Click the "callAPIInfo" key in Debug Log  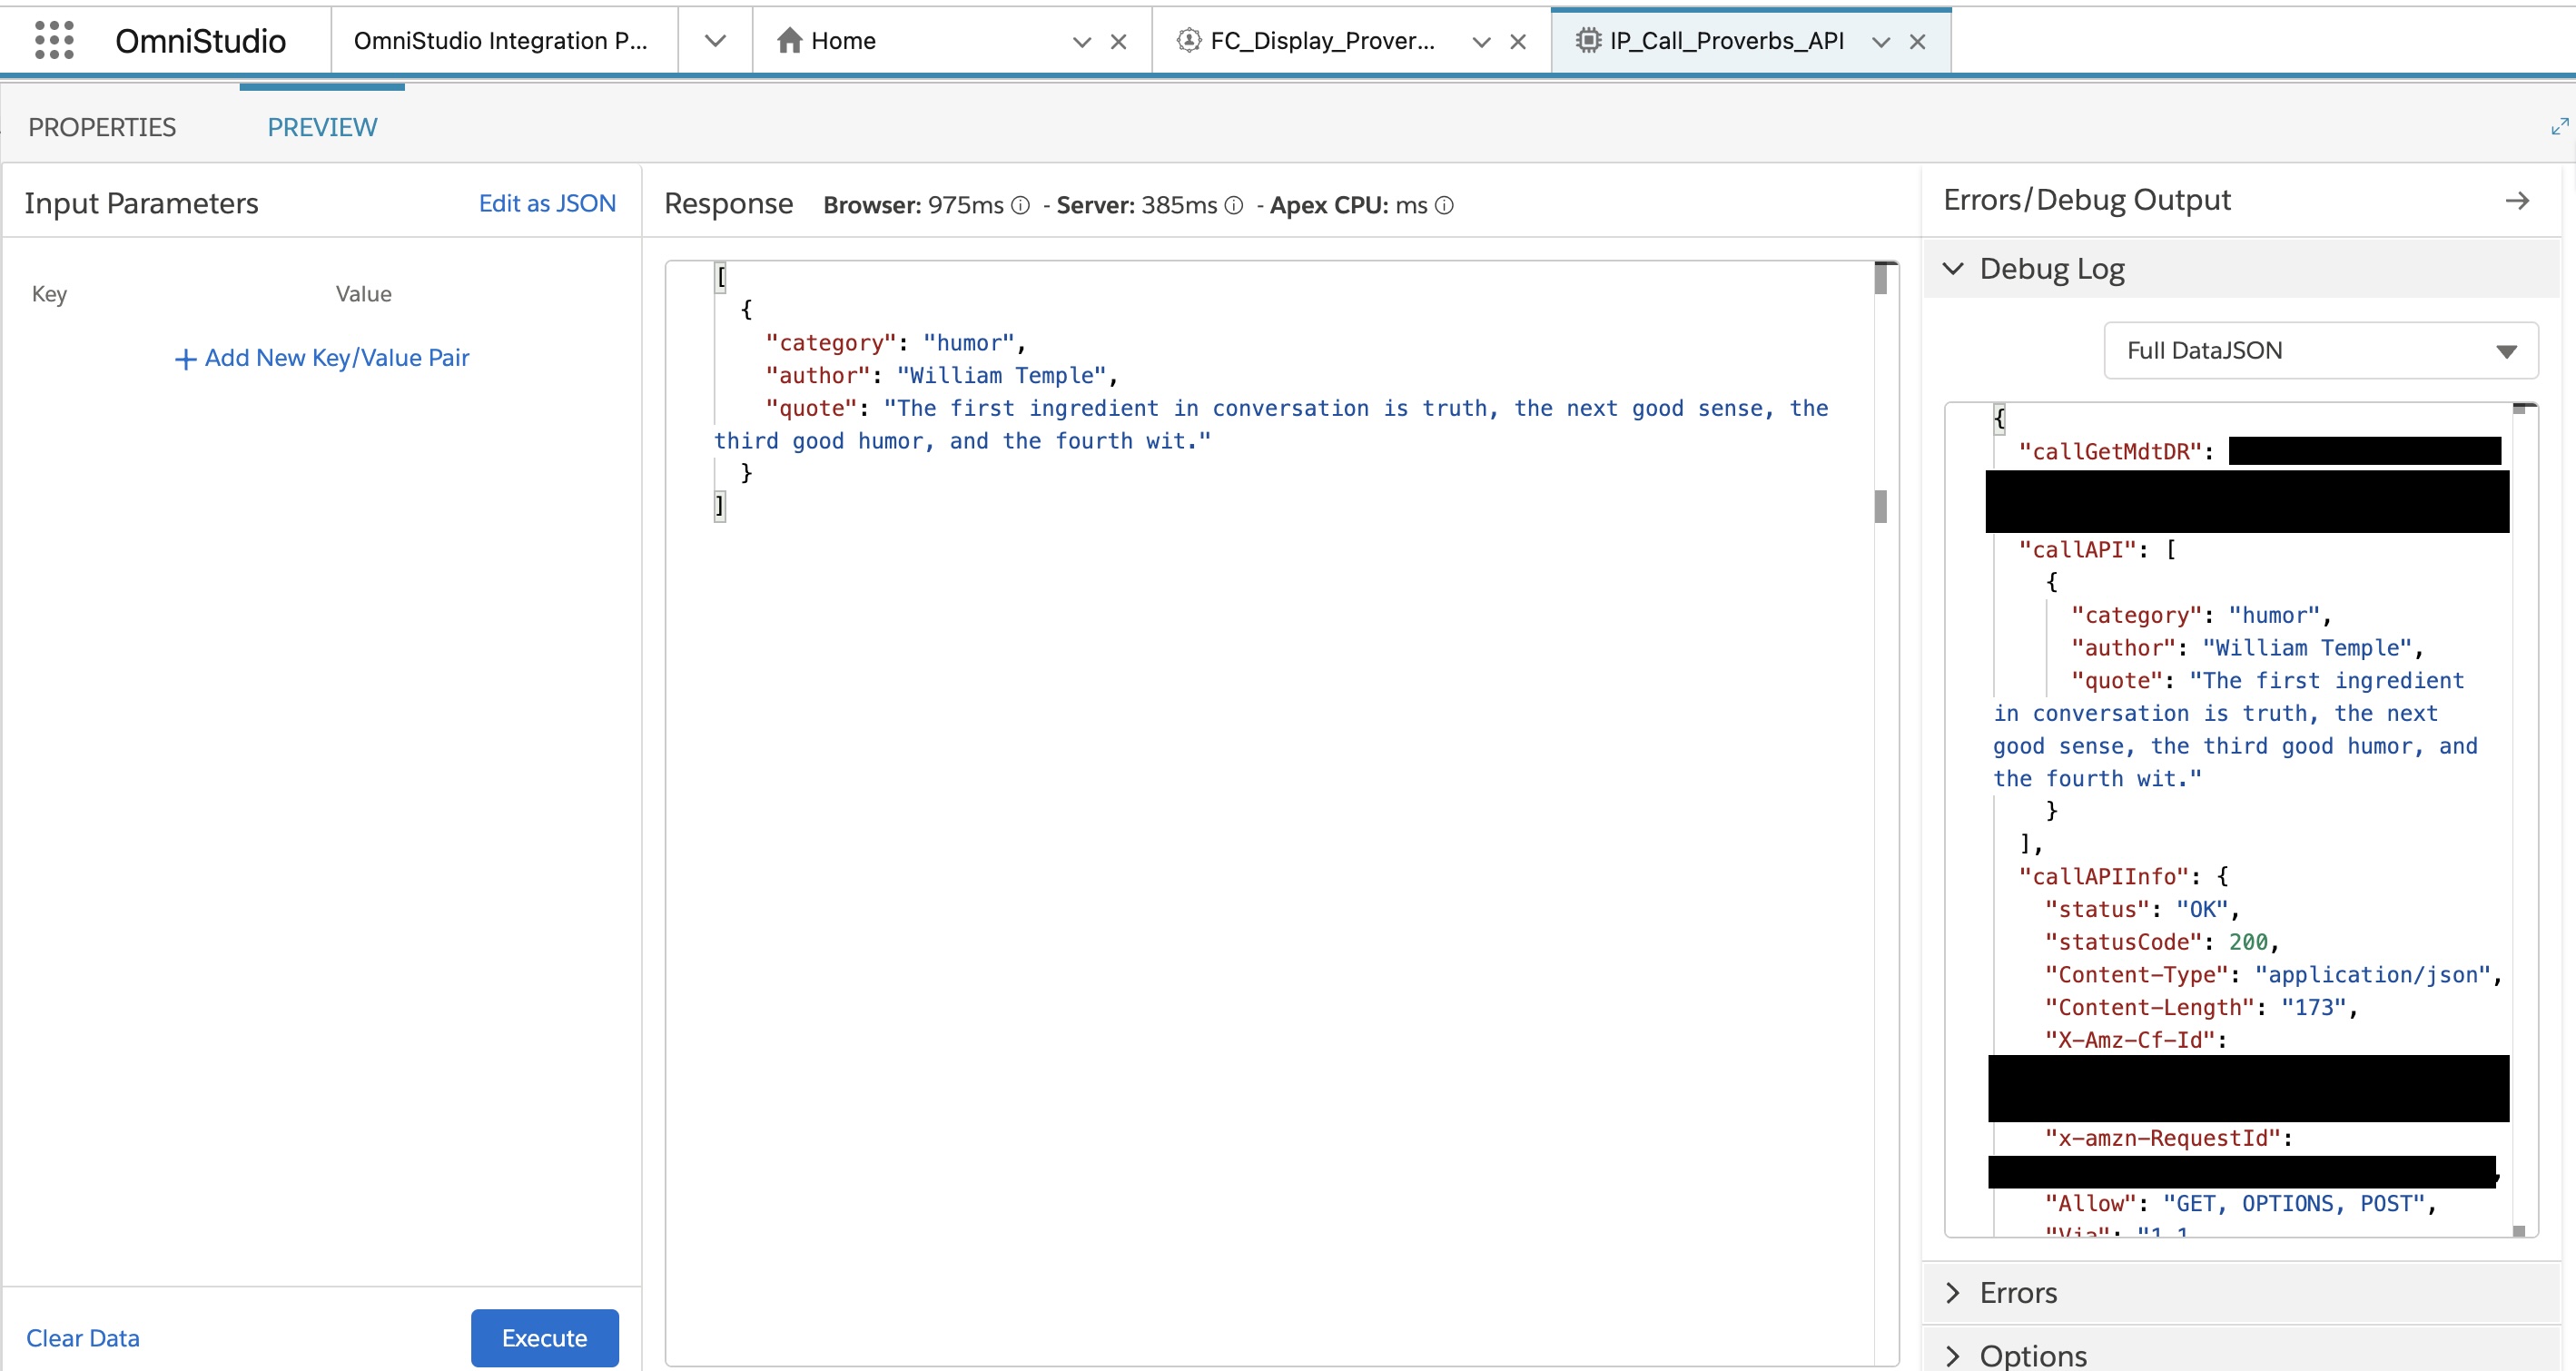(2104, 876)
